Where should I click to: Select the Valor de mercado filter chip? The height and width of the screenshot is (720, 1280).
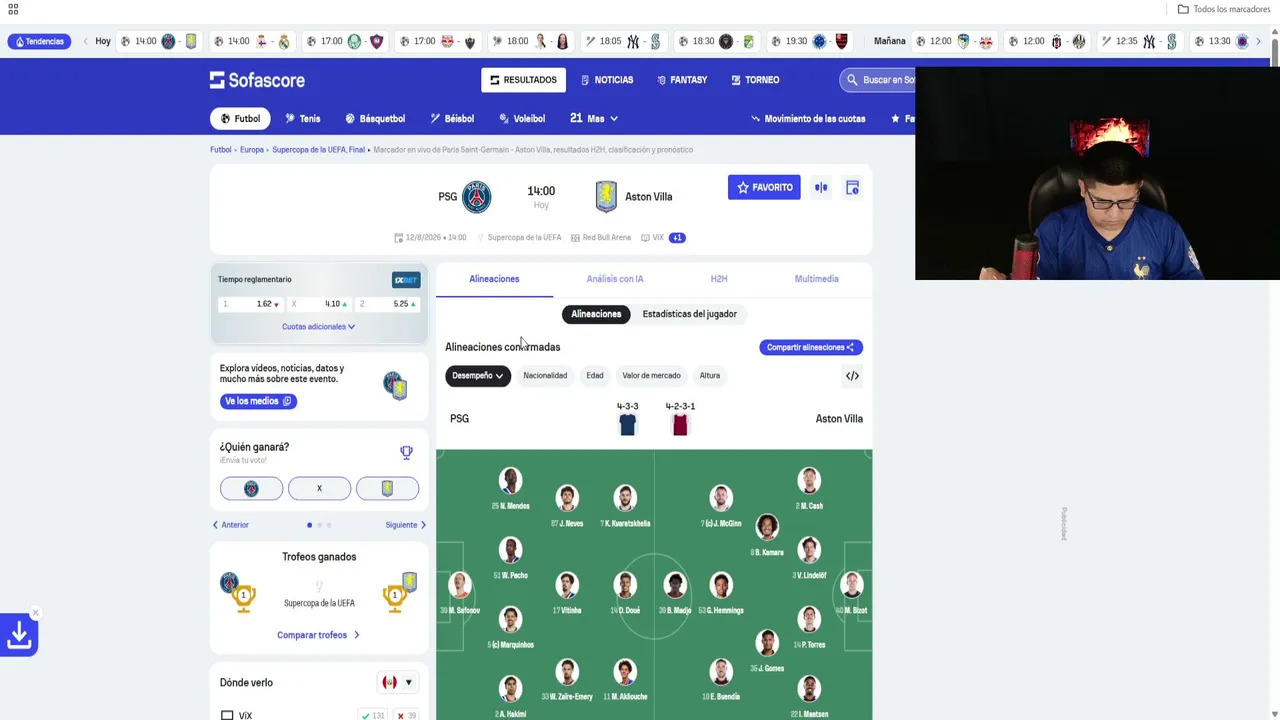(x=651, y=376)
